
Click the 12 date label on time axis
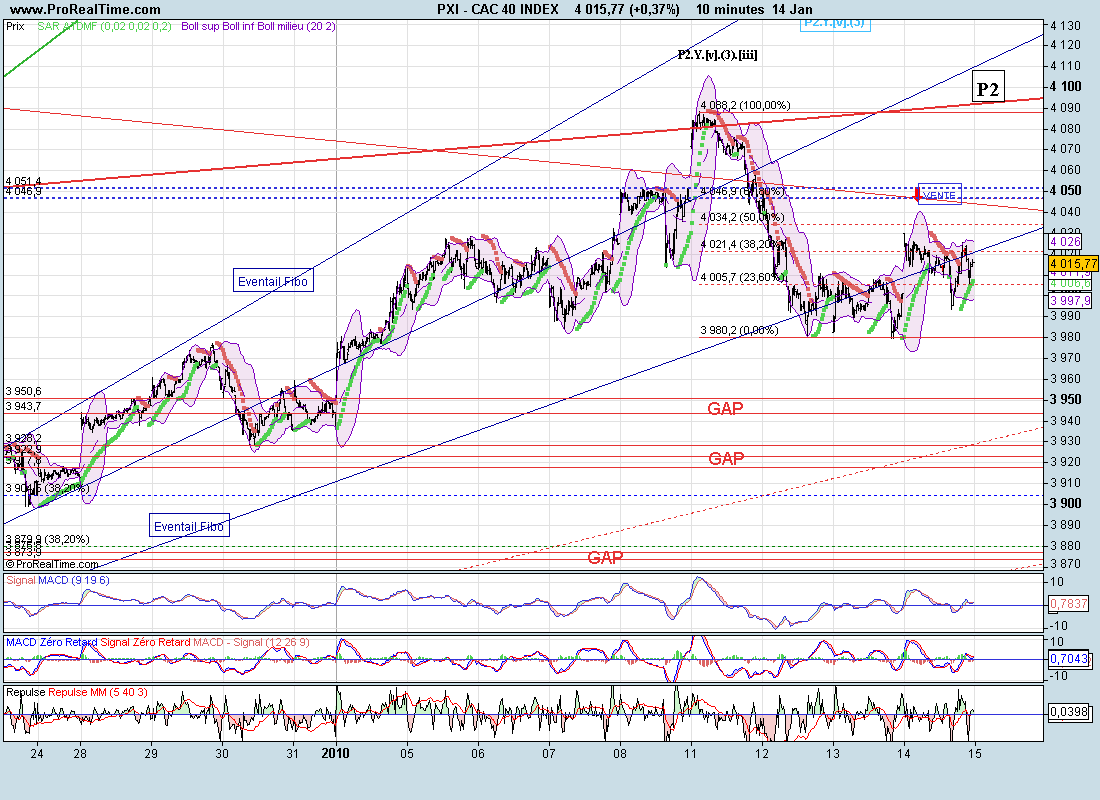tap(762, 754)
